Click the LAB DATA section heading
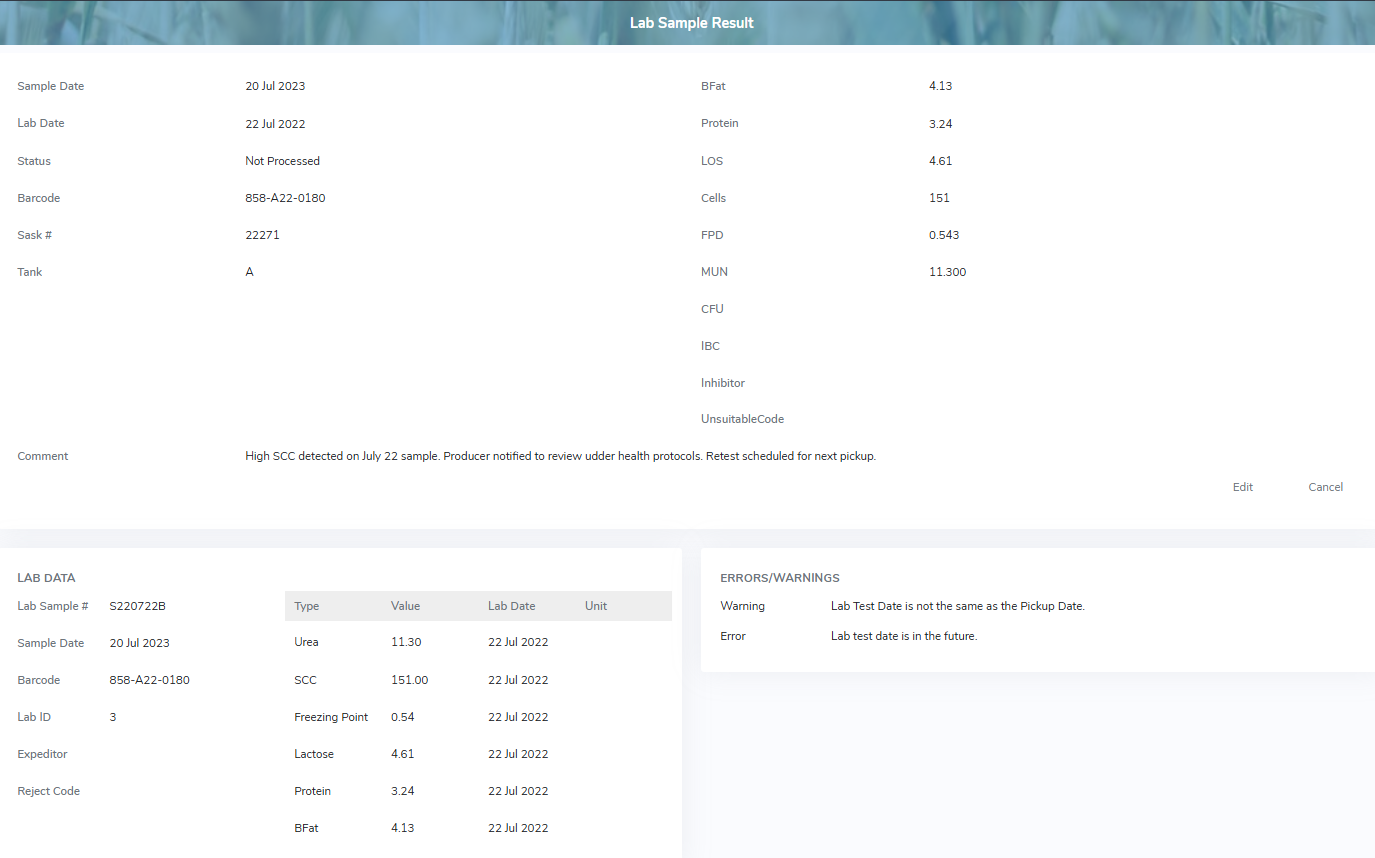Screen dimensions: 1375x858 pos(46,578)
